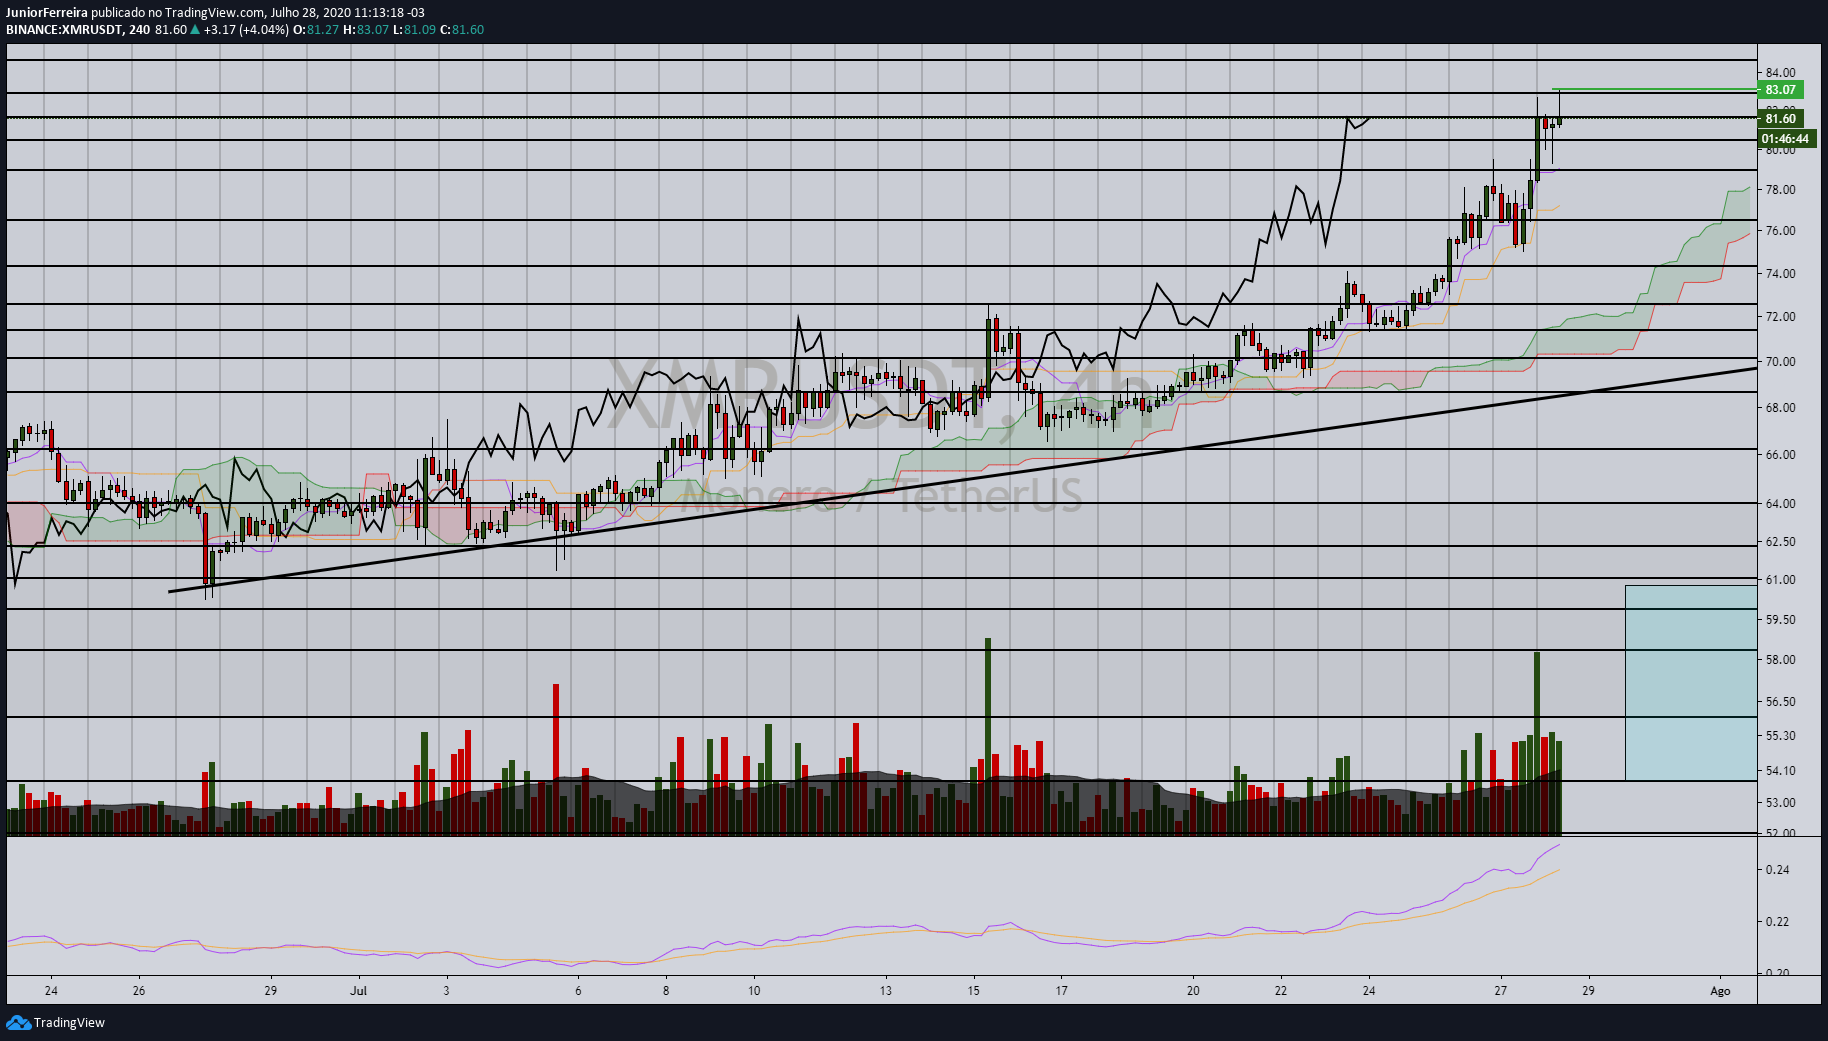Image resolution: width=1828 pixels, height=1041 pixels.
Task: Click the TradingView text logo
Action: tap(69, 1023)
